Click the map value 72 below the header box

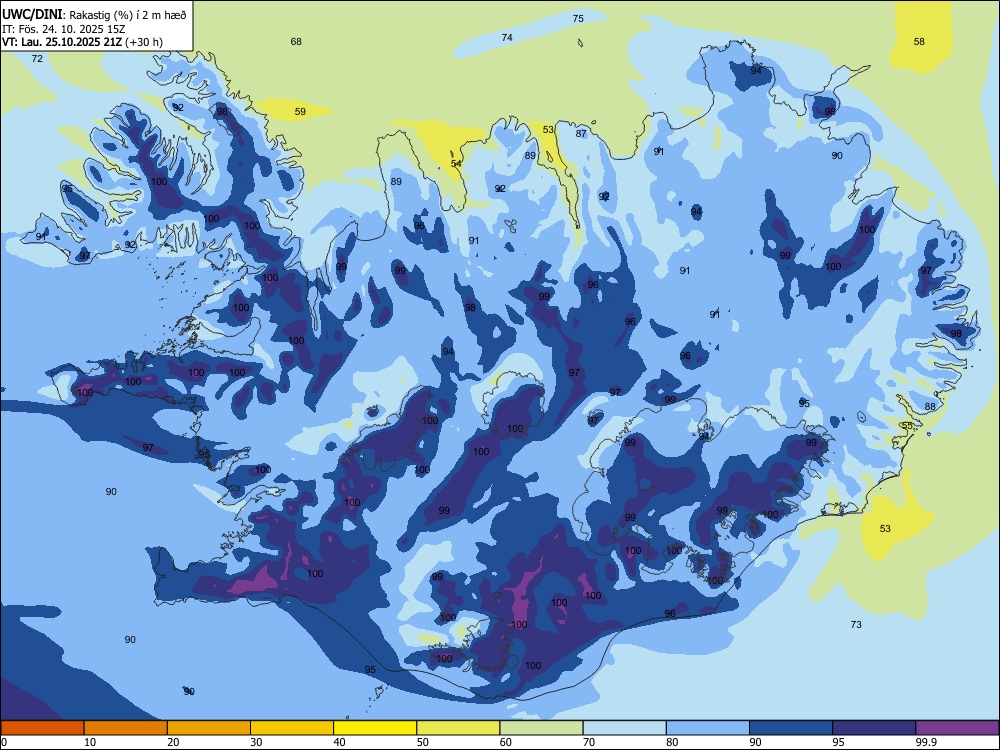tap(37, 59)
